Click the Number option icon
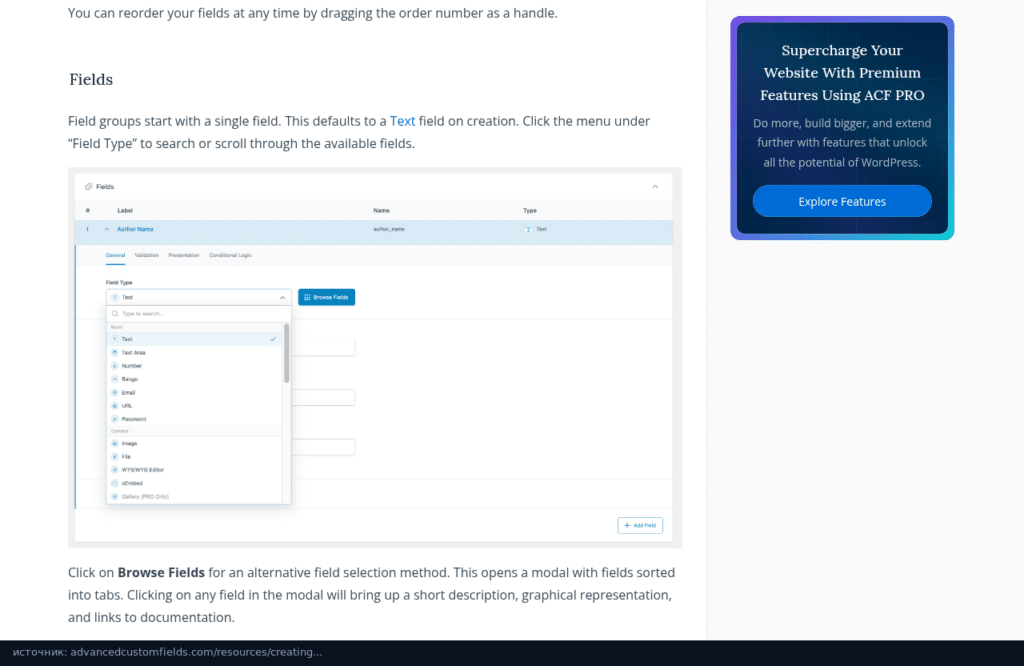Viewport: 1024px width, 666px height. [x=115, y=366]
